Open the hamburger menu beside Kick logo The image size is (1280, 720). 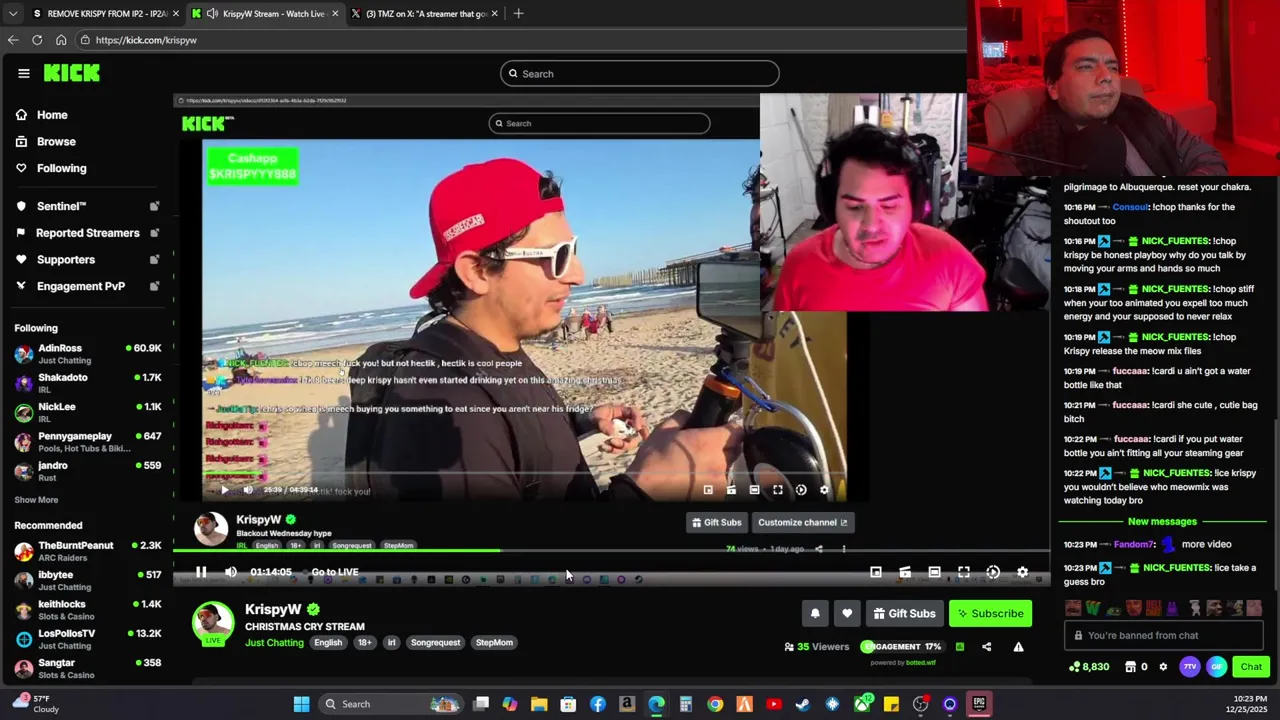(x=23, y=73)
